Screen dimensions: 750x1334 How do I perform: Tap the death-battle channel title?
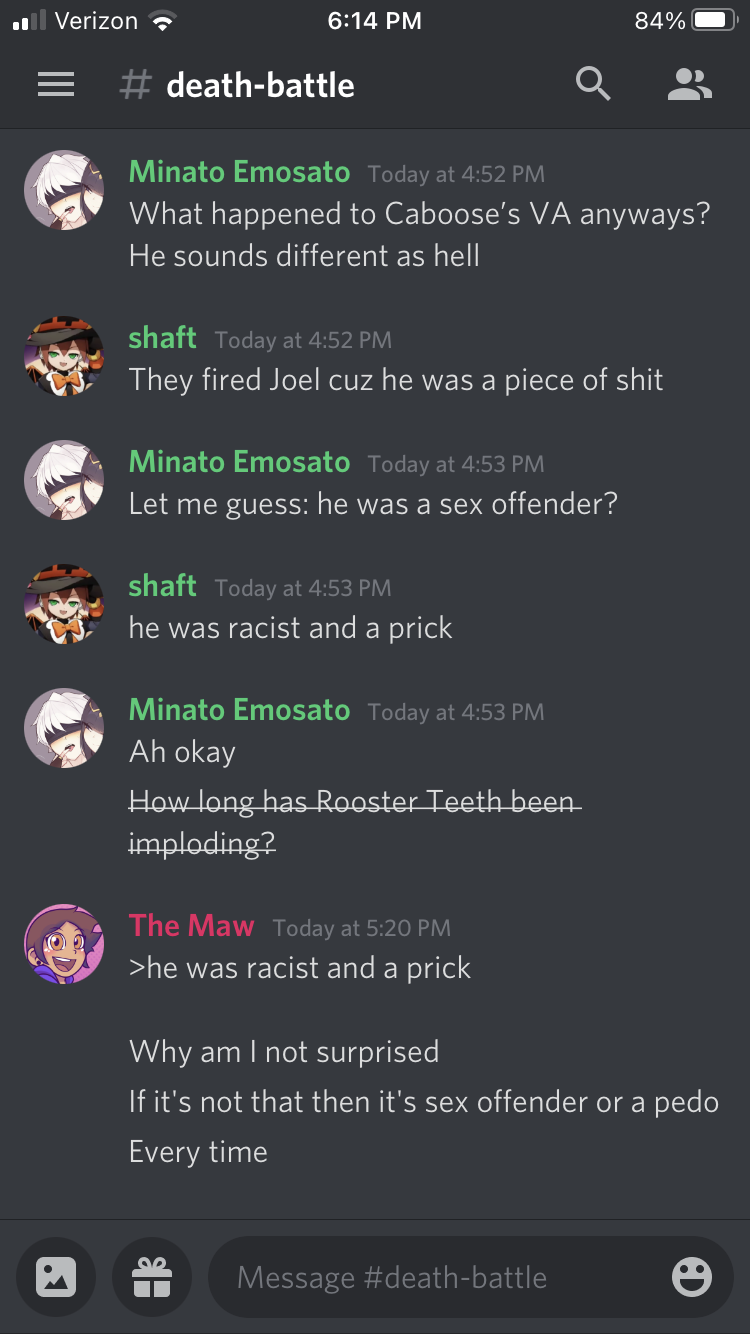tap(260, 85)
